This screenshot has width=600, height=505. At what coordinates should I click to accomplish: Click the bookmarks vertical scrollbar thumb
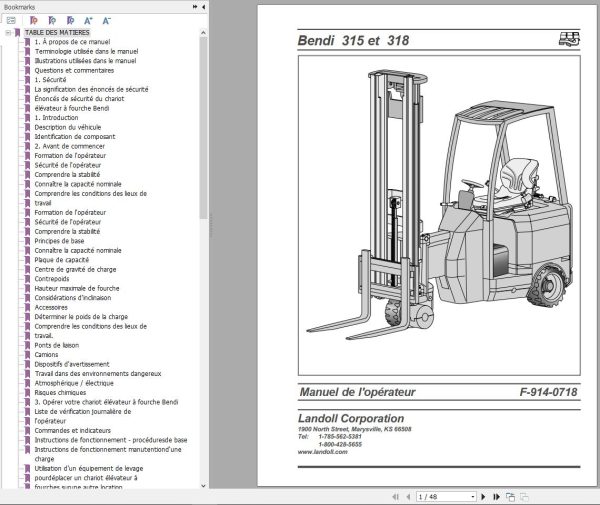[x=203, y=128]
